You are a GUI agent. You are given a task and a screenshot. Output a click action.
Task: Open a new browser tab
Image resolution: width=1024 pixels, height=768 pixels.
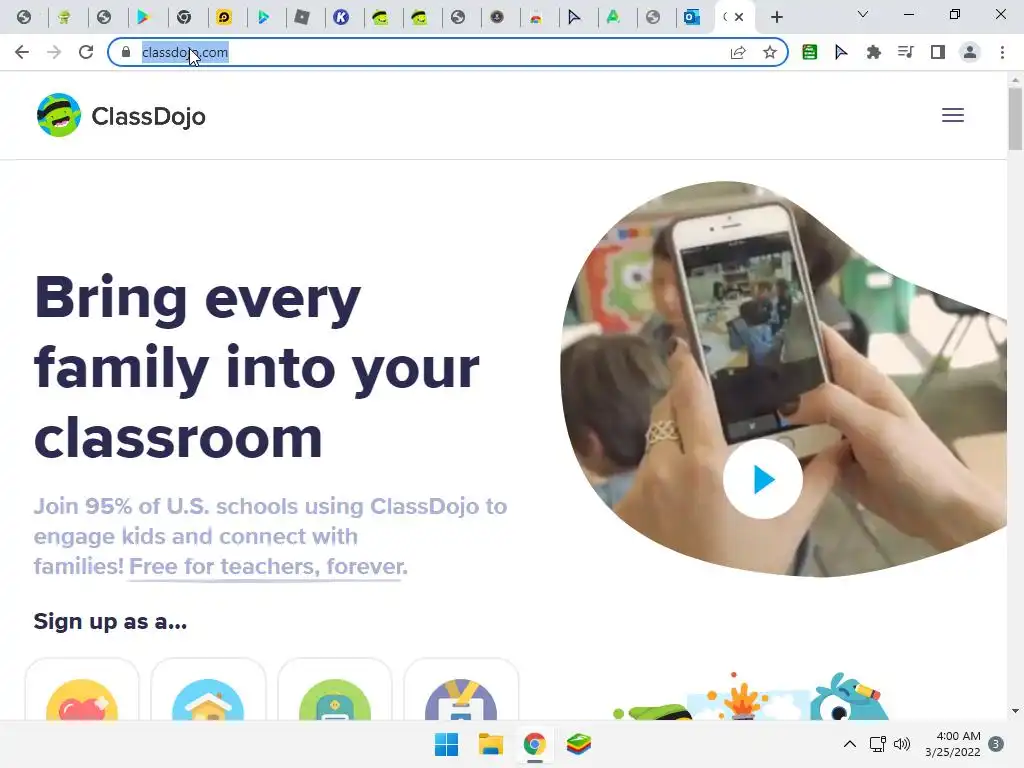(x=776, y=17)
